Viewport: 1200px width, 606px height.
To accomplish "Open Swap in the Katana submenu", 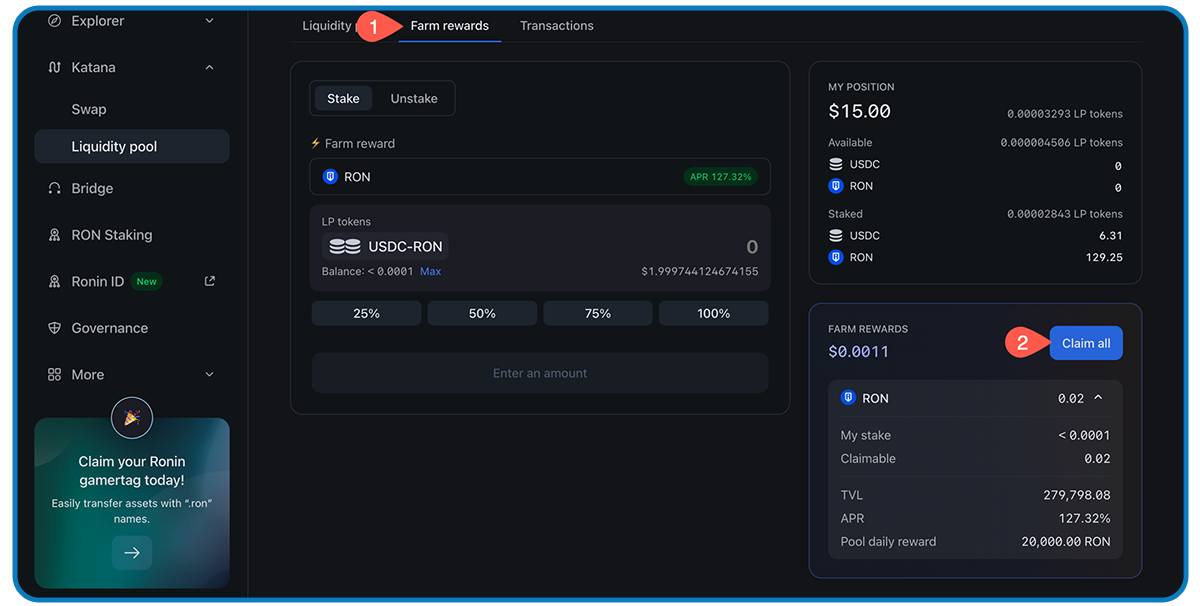I will [89, 109].
